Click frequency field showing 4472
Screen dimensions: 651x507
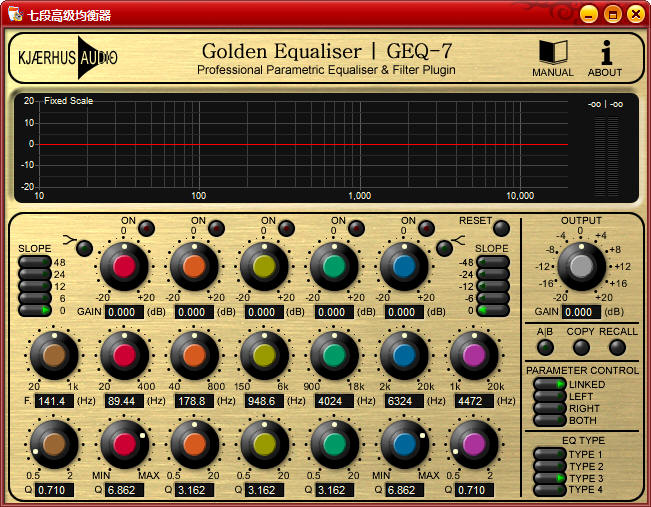pyautogui.click(x=474, y=401)
